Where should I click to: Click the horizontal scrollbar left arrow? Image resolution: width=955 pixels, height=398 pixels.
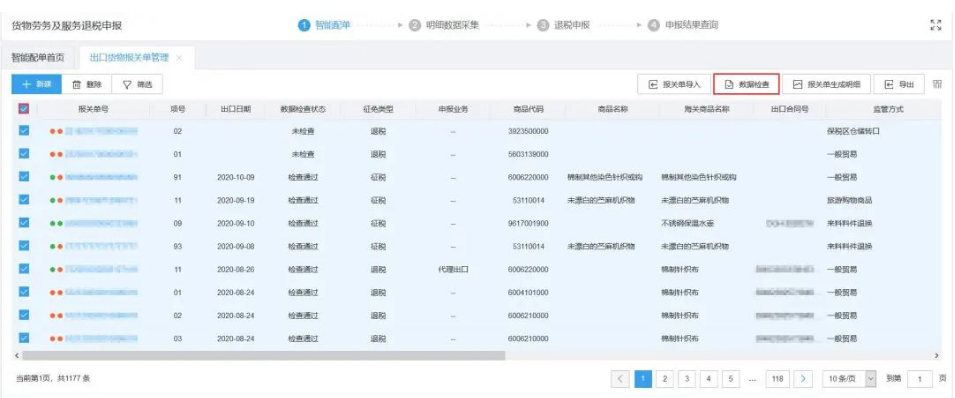[16, 355]
